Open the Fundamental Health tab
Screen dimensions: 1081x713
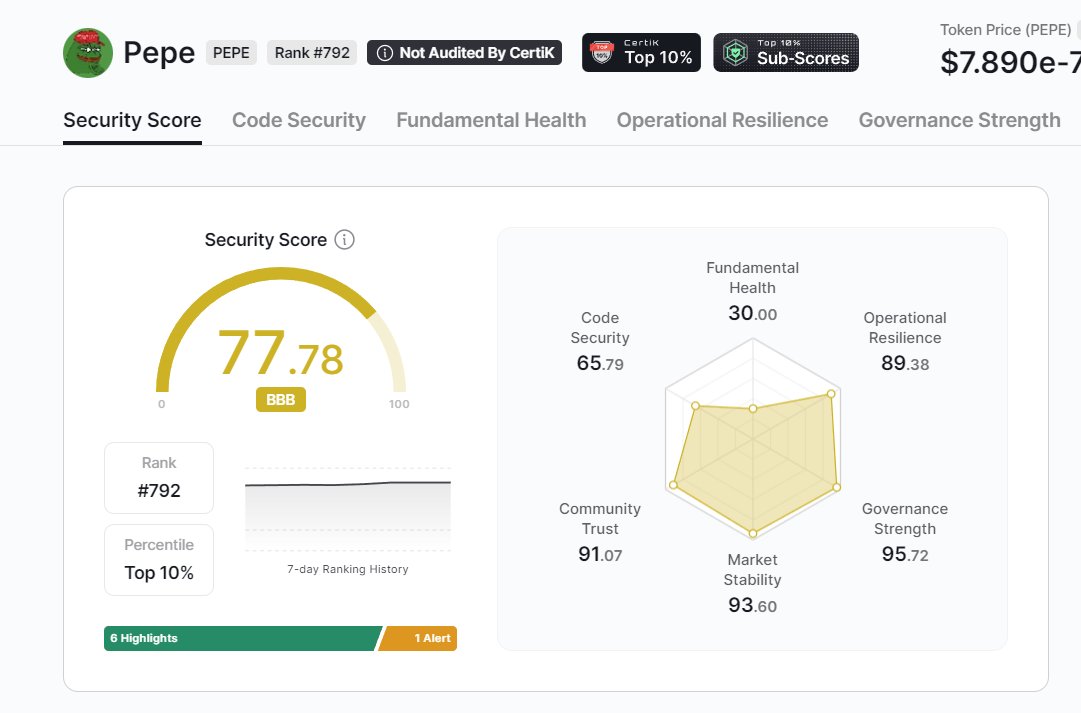(x=491, y=120)
